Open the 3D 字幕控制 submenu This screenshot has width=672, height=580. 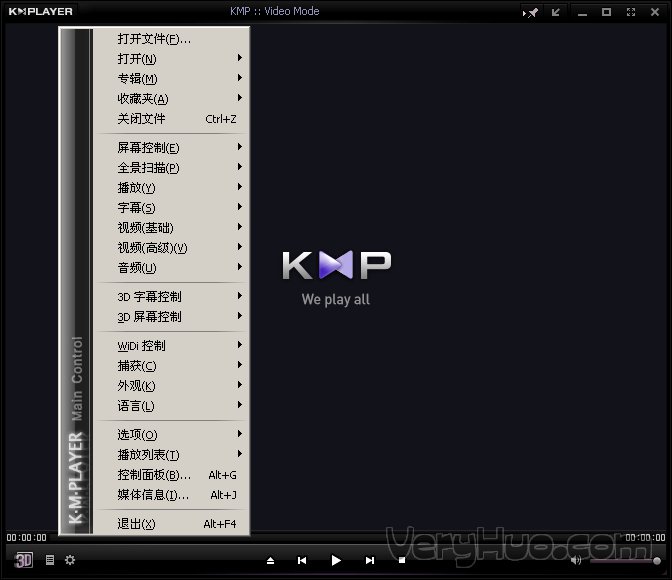click(171, 297)
